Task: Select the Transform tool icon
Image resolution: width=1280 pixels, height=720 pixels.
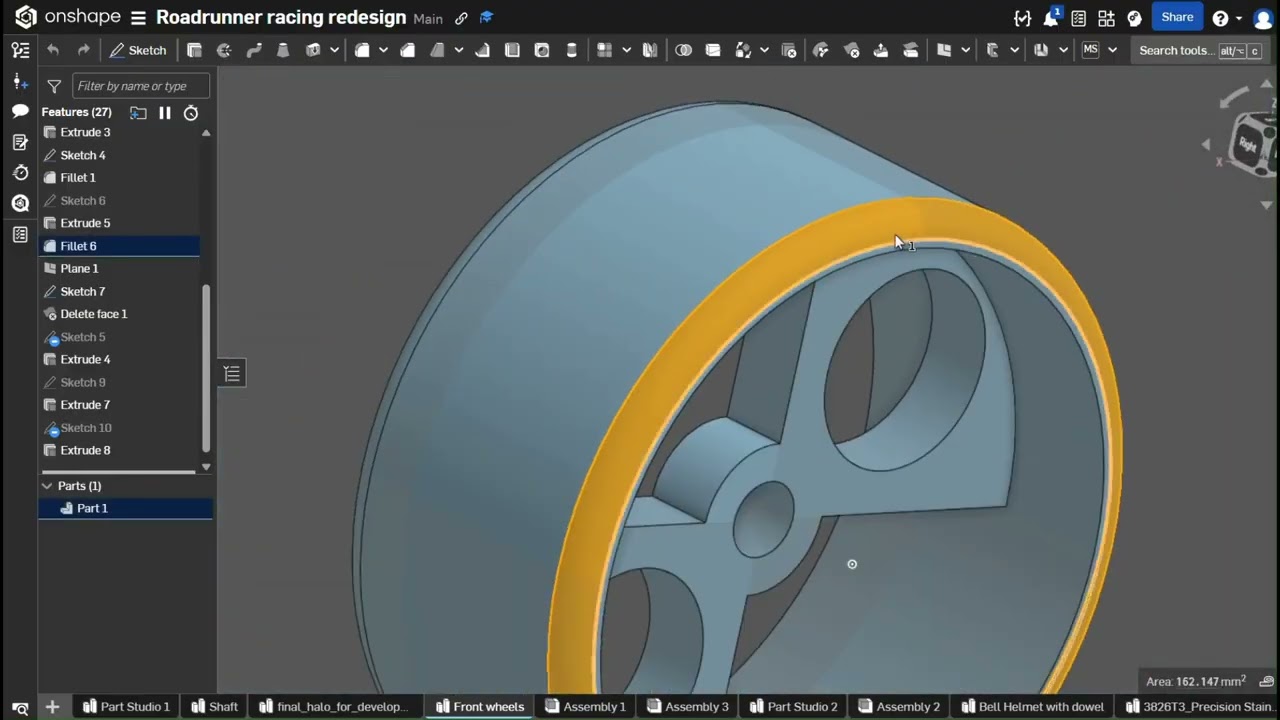Action: 742,50
